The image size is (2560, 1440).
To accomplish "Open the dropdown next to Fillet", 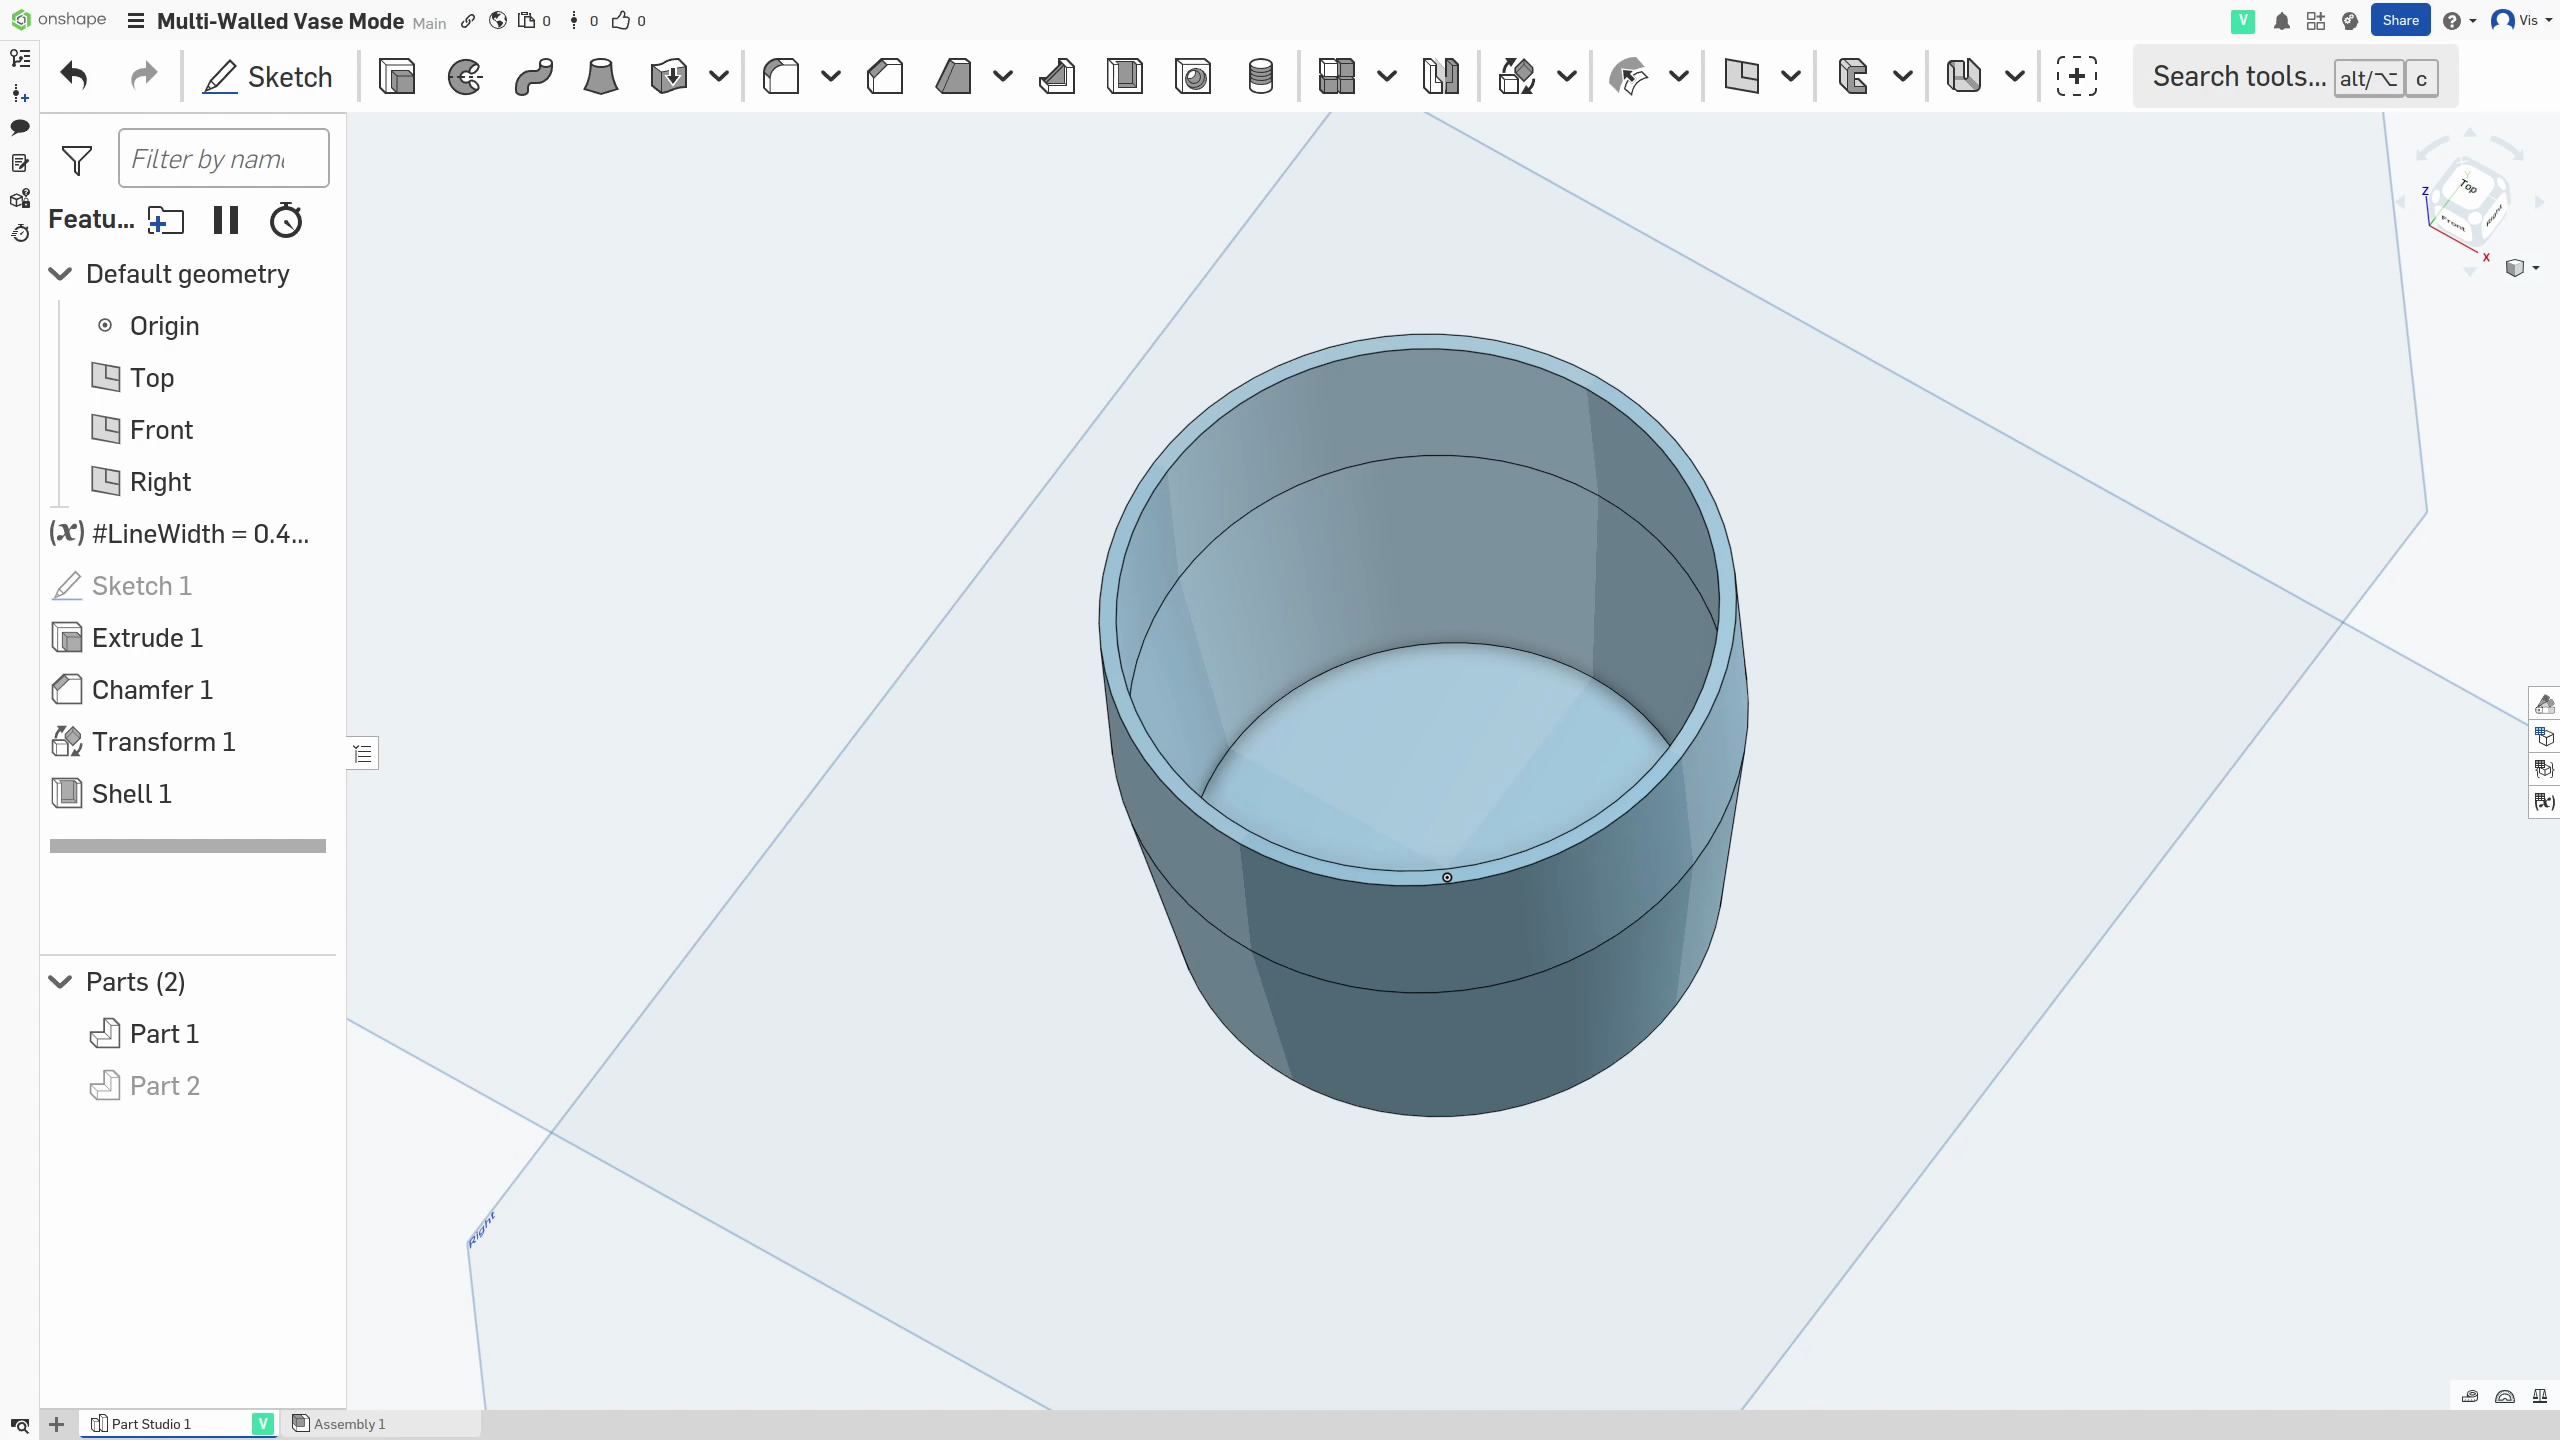I will [x=830, y=77].
